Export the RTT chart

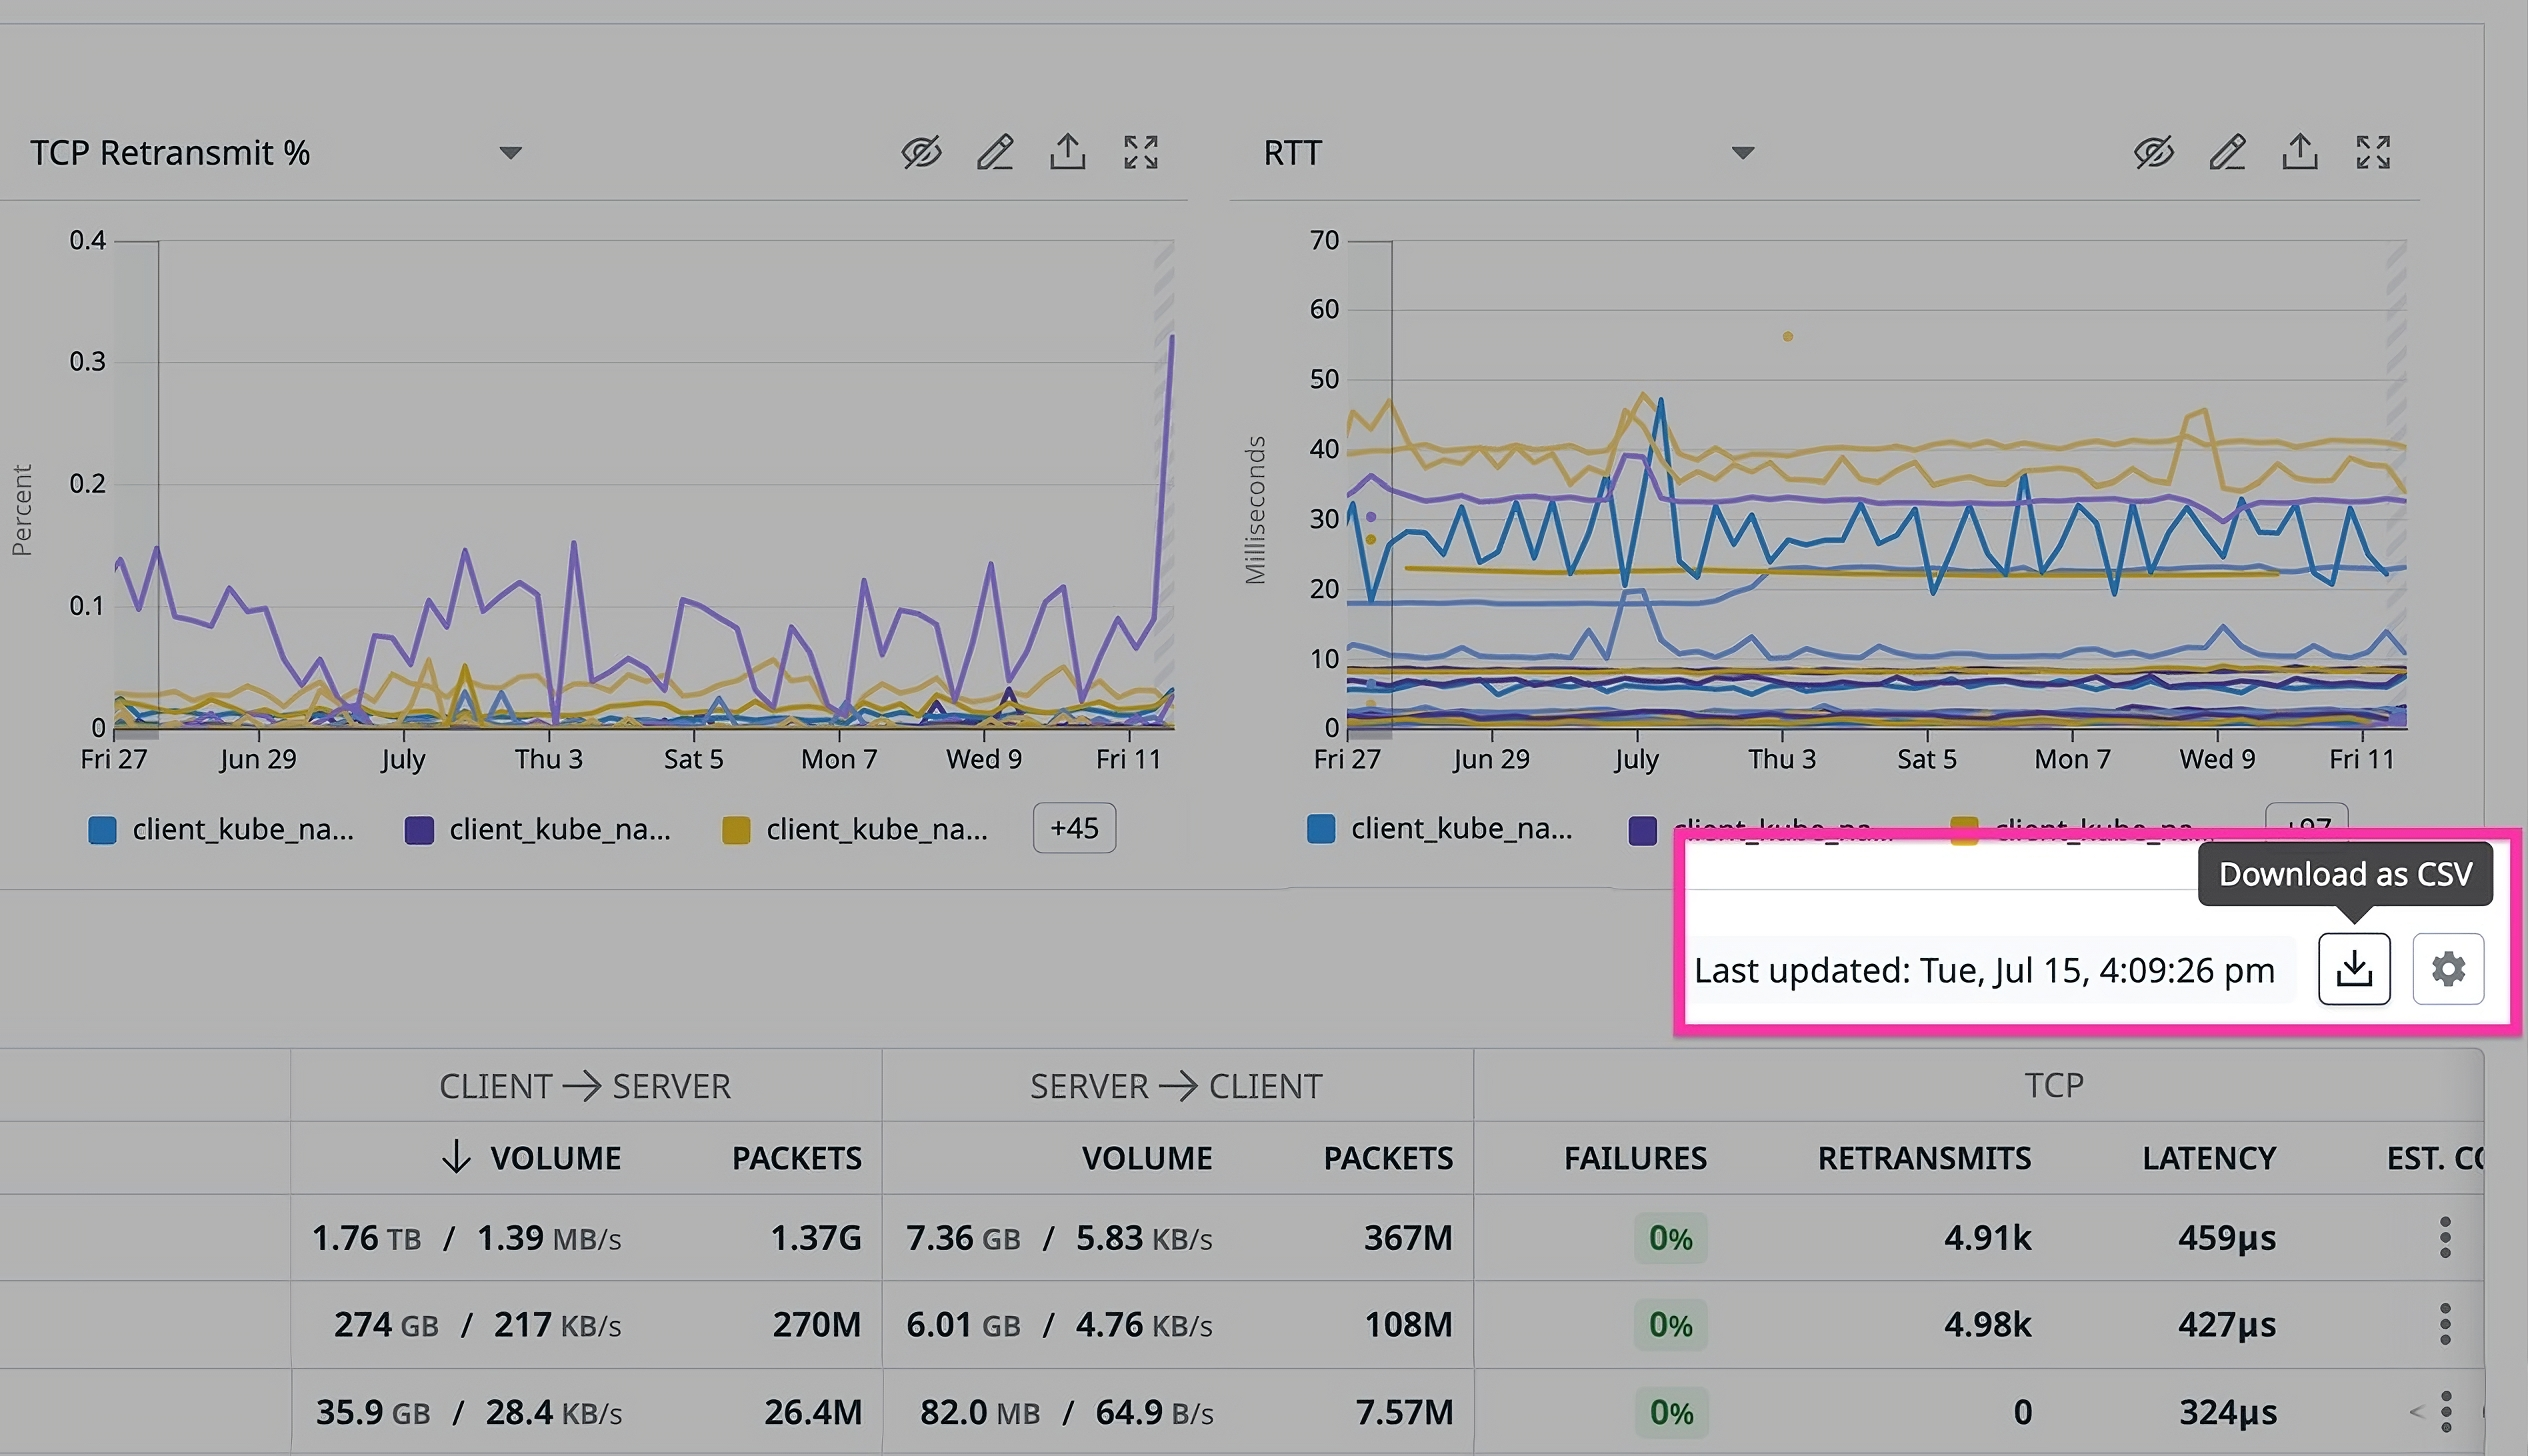(x=2300, y=152)
